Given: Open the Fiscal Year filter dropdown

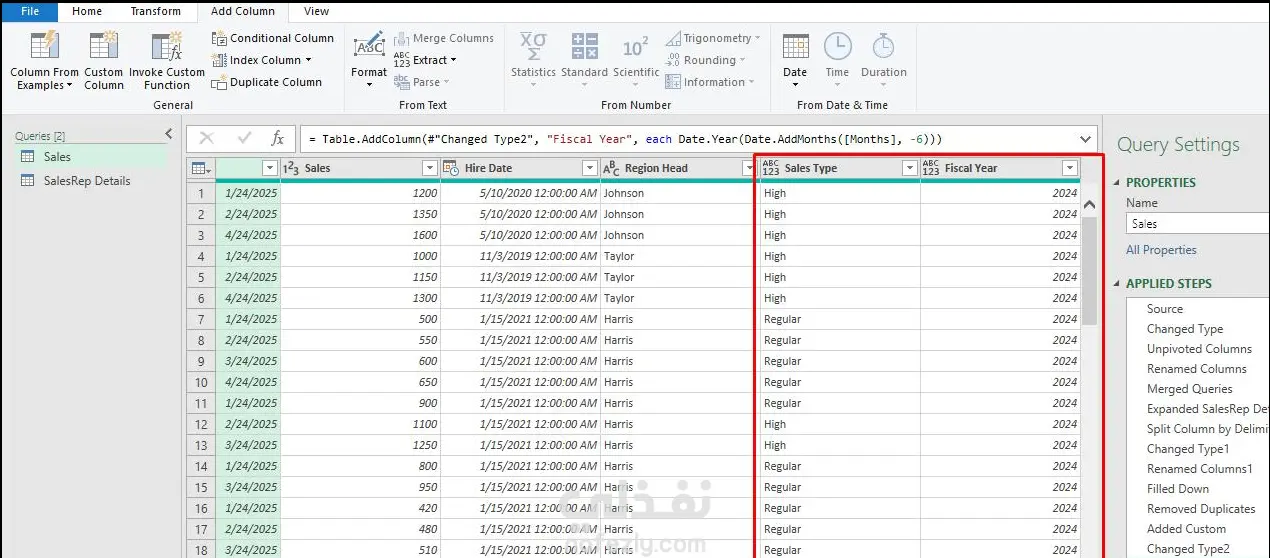Looking at the screenshot, I should (1069, 168).
